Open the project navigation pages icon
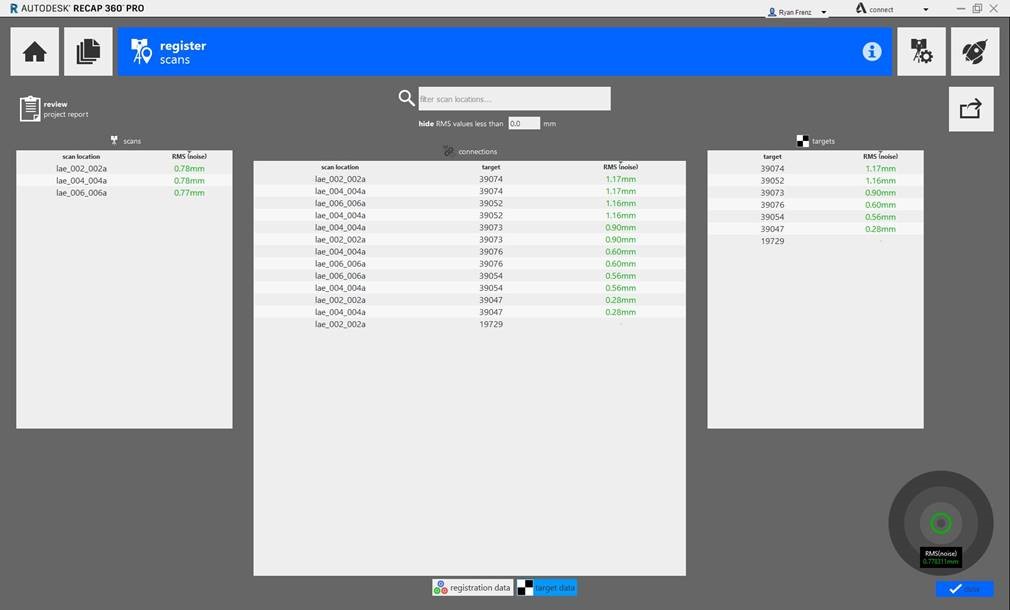Viewport: 1010px width, 610px height. [x=88, y=51]
